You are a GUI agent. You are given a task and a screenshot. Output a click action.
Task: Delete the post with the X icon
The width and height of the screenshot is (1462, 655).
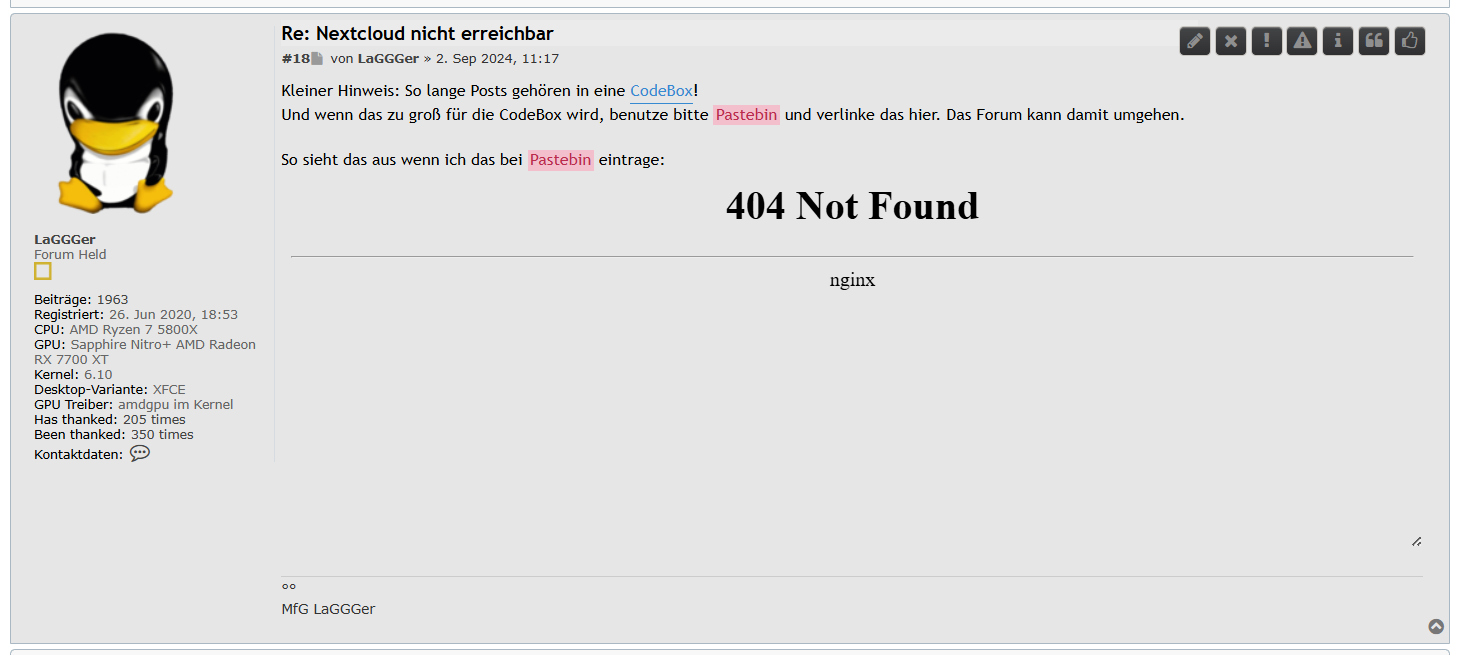pyautogui.click(x=1231, y=41)
